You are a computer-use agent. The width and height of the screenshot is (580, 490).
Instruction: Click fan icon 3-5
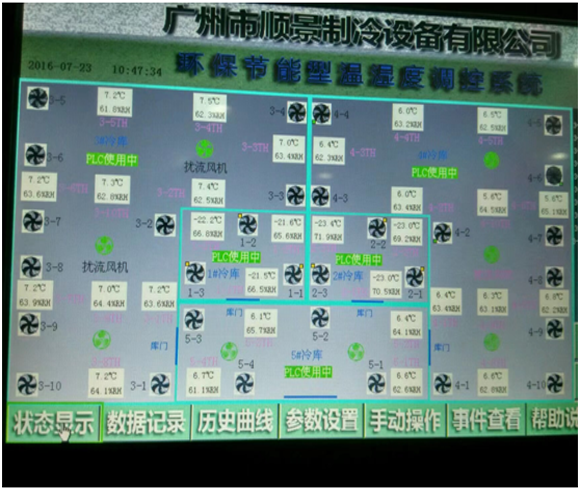tap(38, 98)
